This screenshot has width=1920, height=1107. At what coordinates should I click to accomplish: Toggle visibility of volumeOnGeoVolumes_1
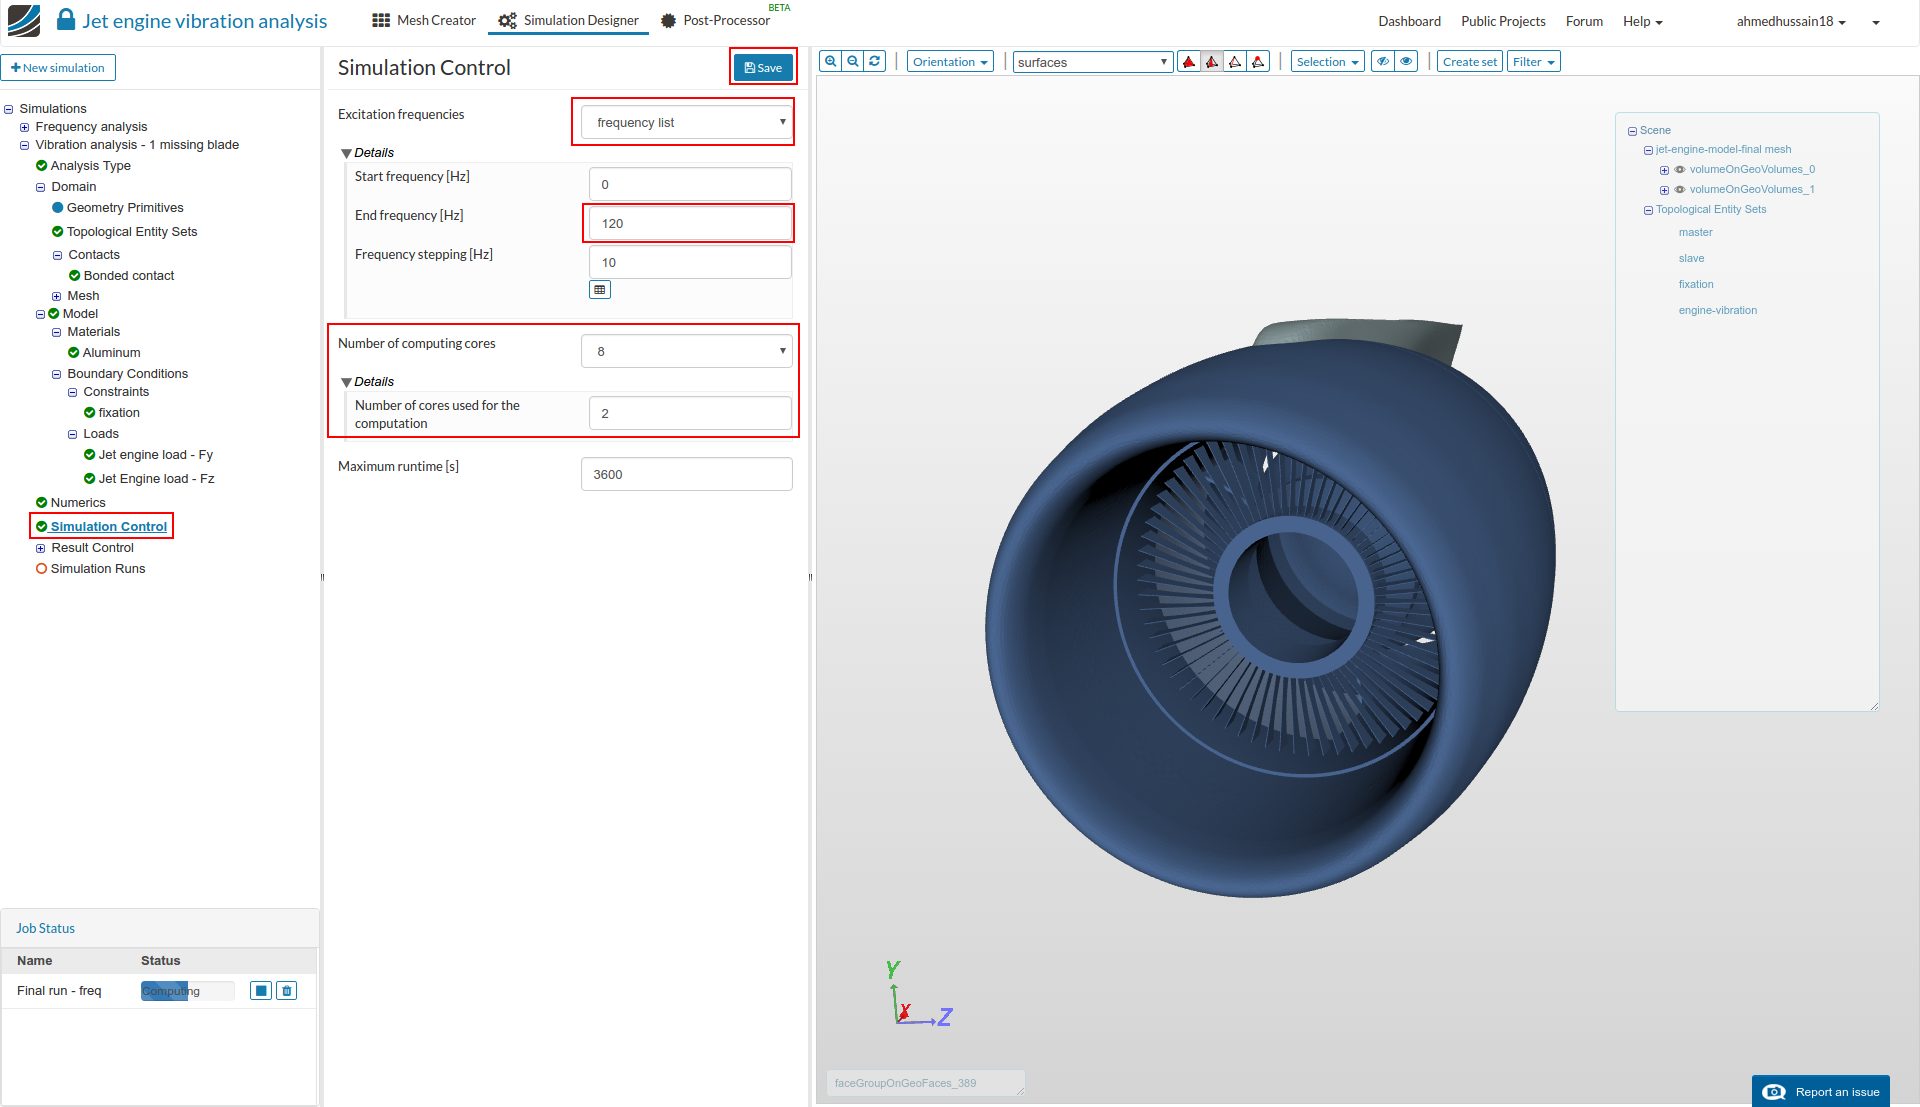pyautogui.click(x=1680, y=190)
